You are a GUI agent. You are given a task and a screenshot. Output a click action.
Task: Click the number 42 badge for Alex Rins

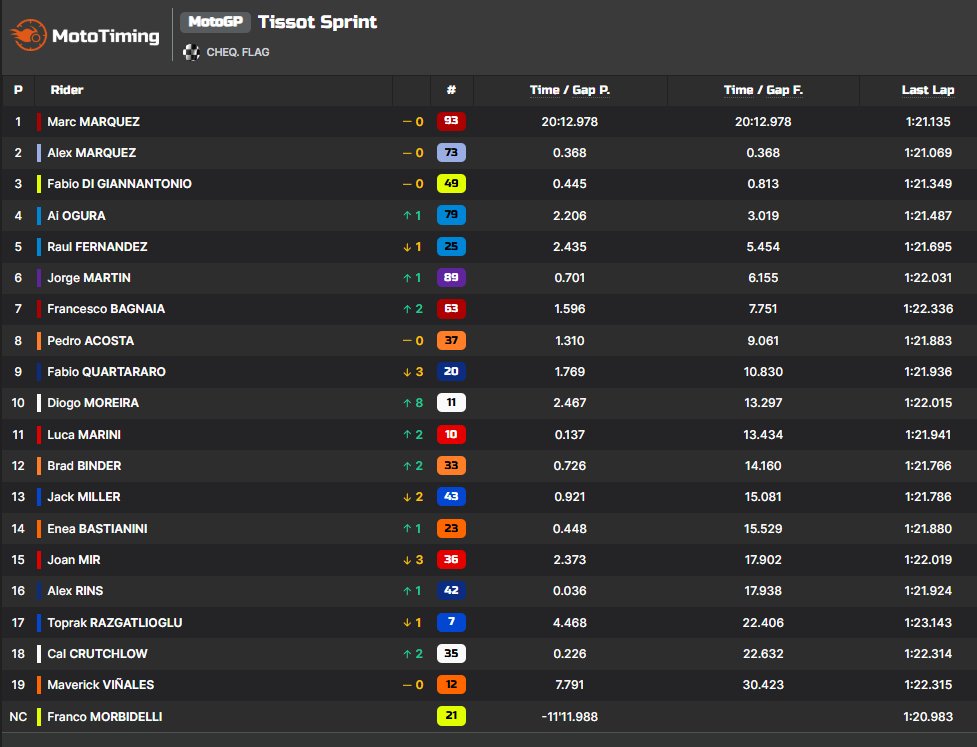coord(451,591)
